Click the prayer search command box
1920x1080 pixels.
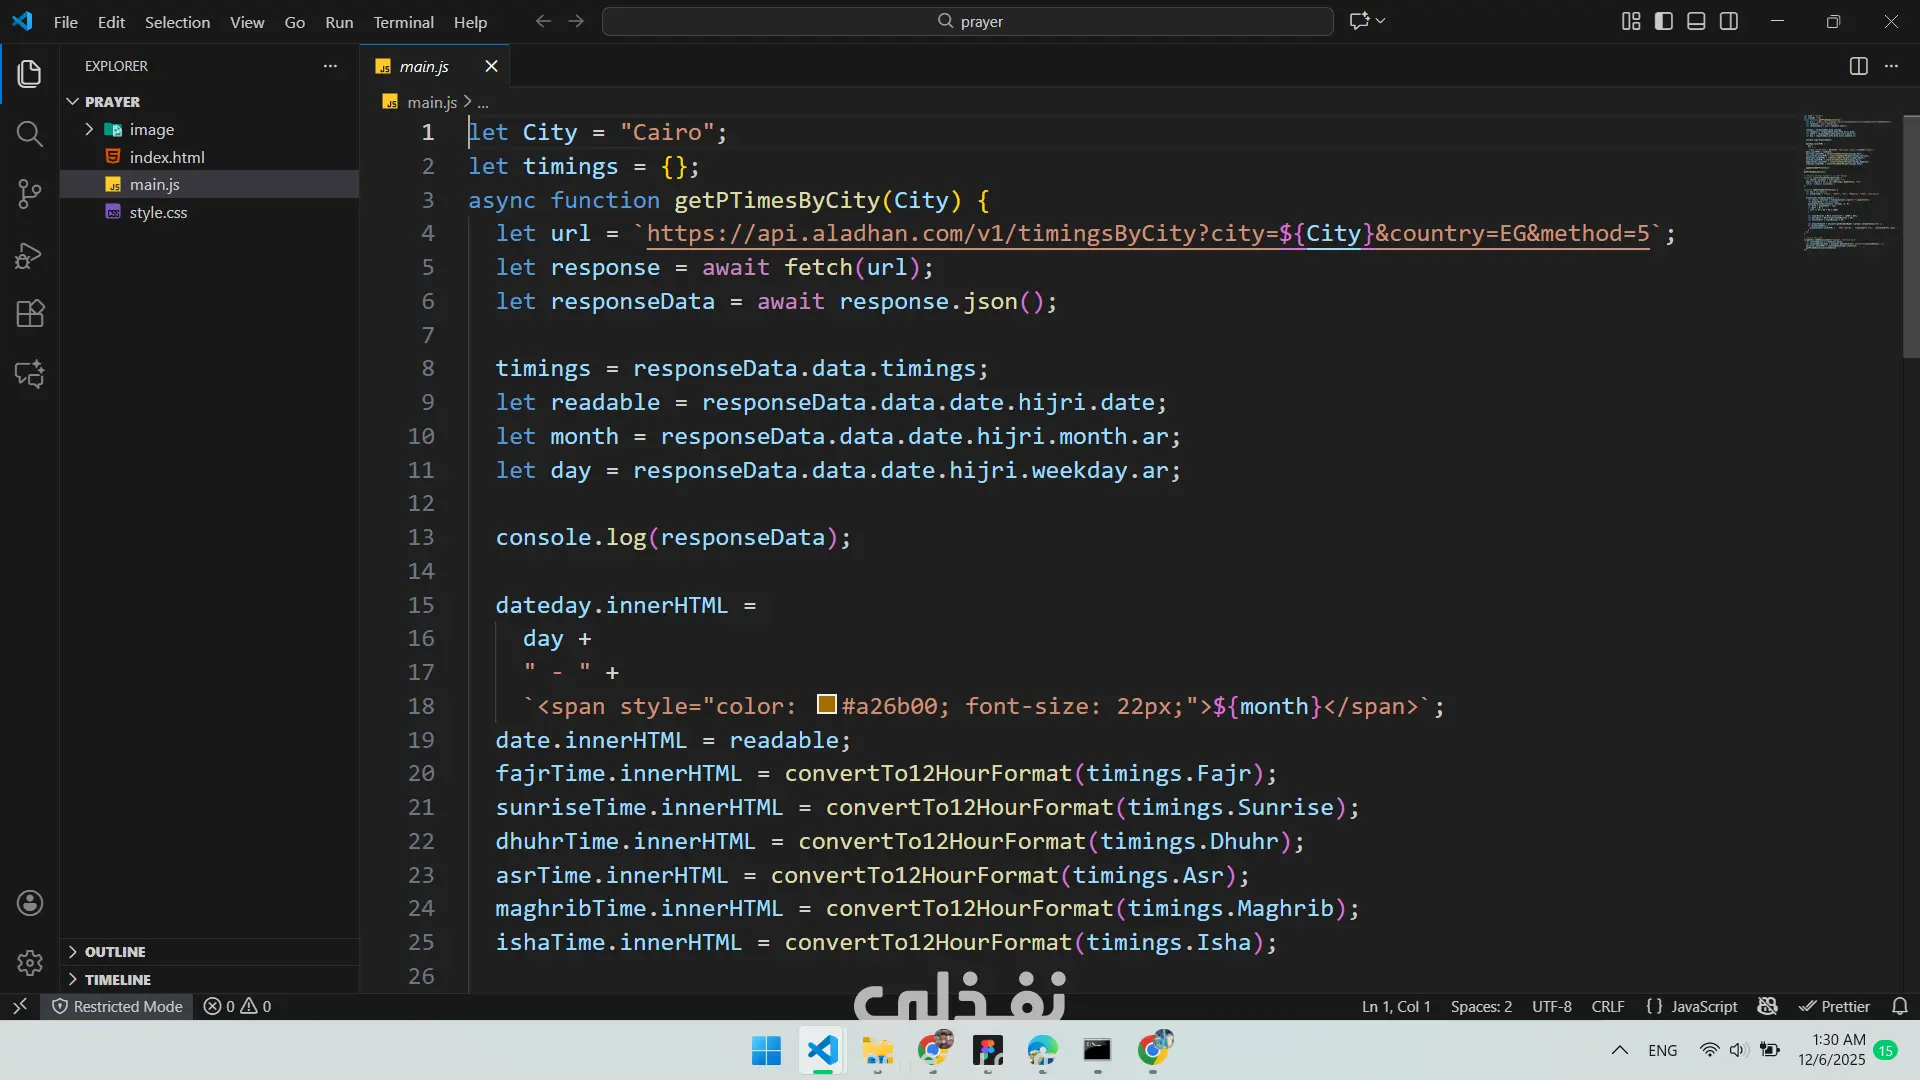coord(968,21)
